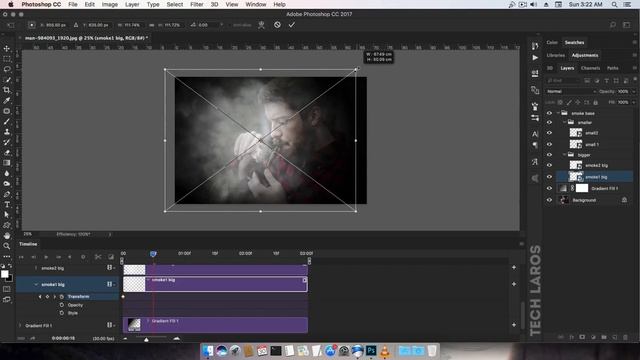This screenshot has height=360, width=640.
Task: Commit the transform with the checkmark
Action: tap(291, 24)
